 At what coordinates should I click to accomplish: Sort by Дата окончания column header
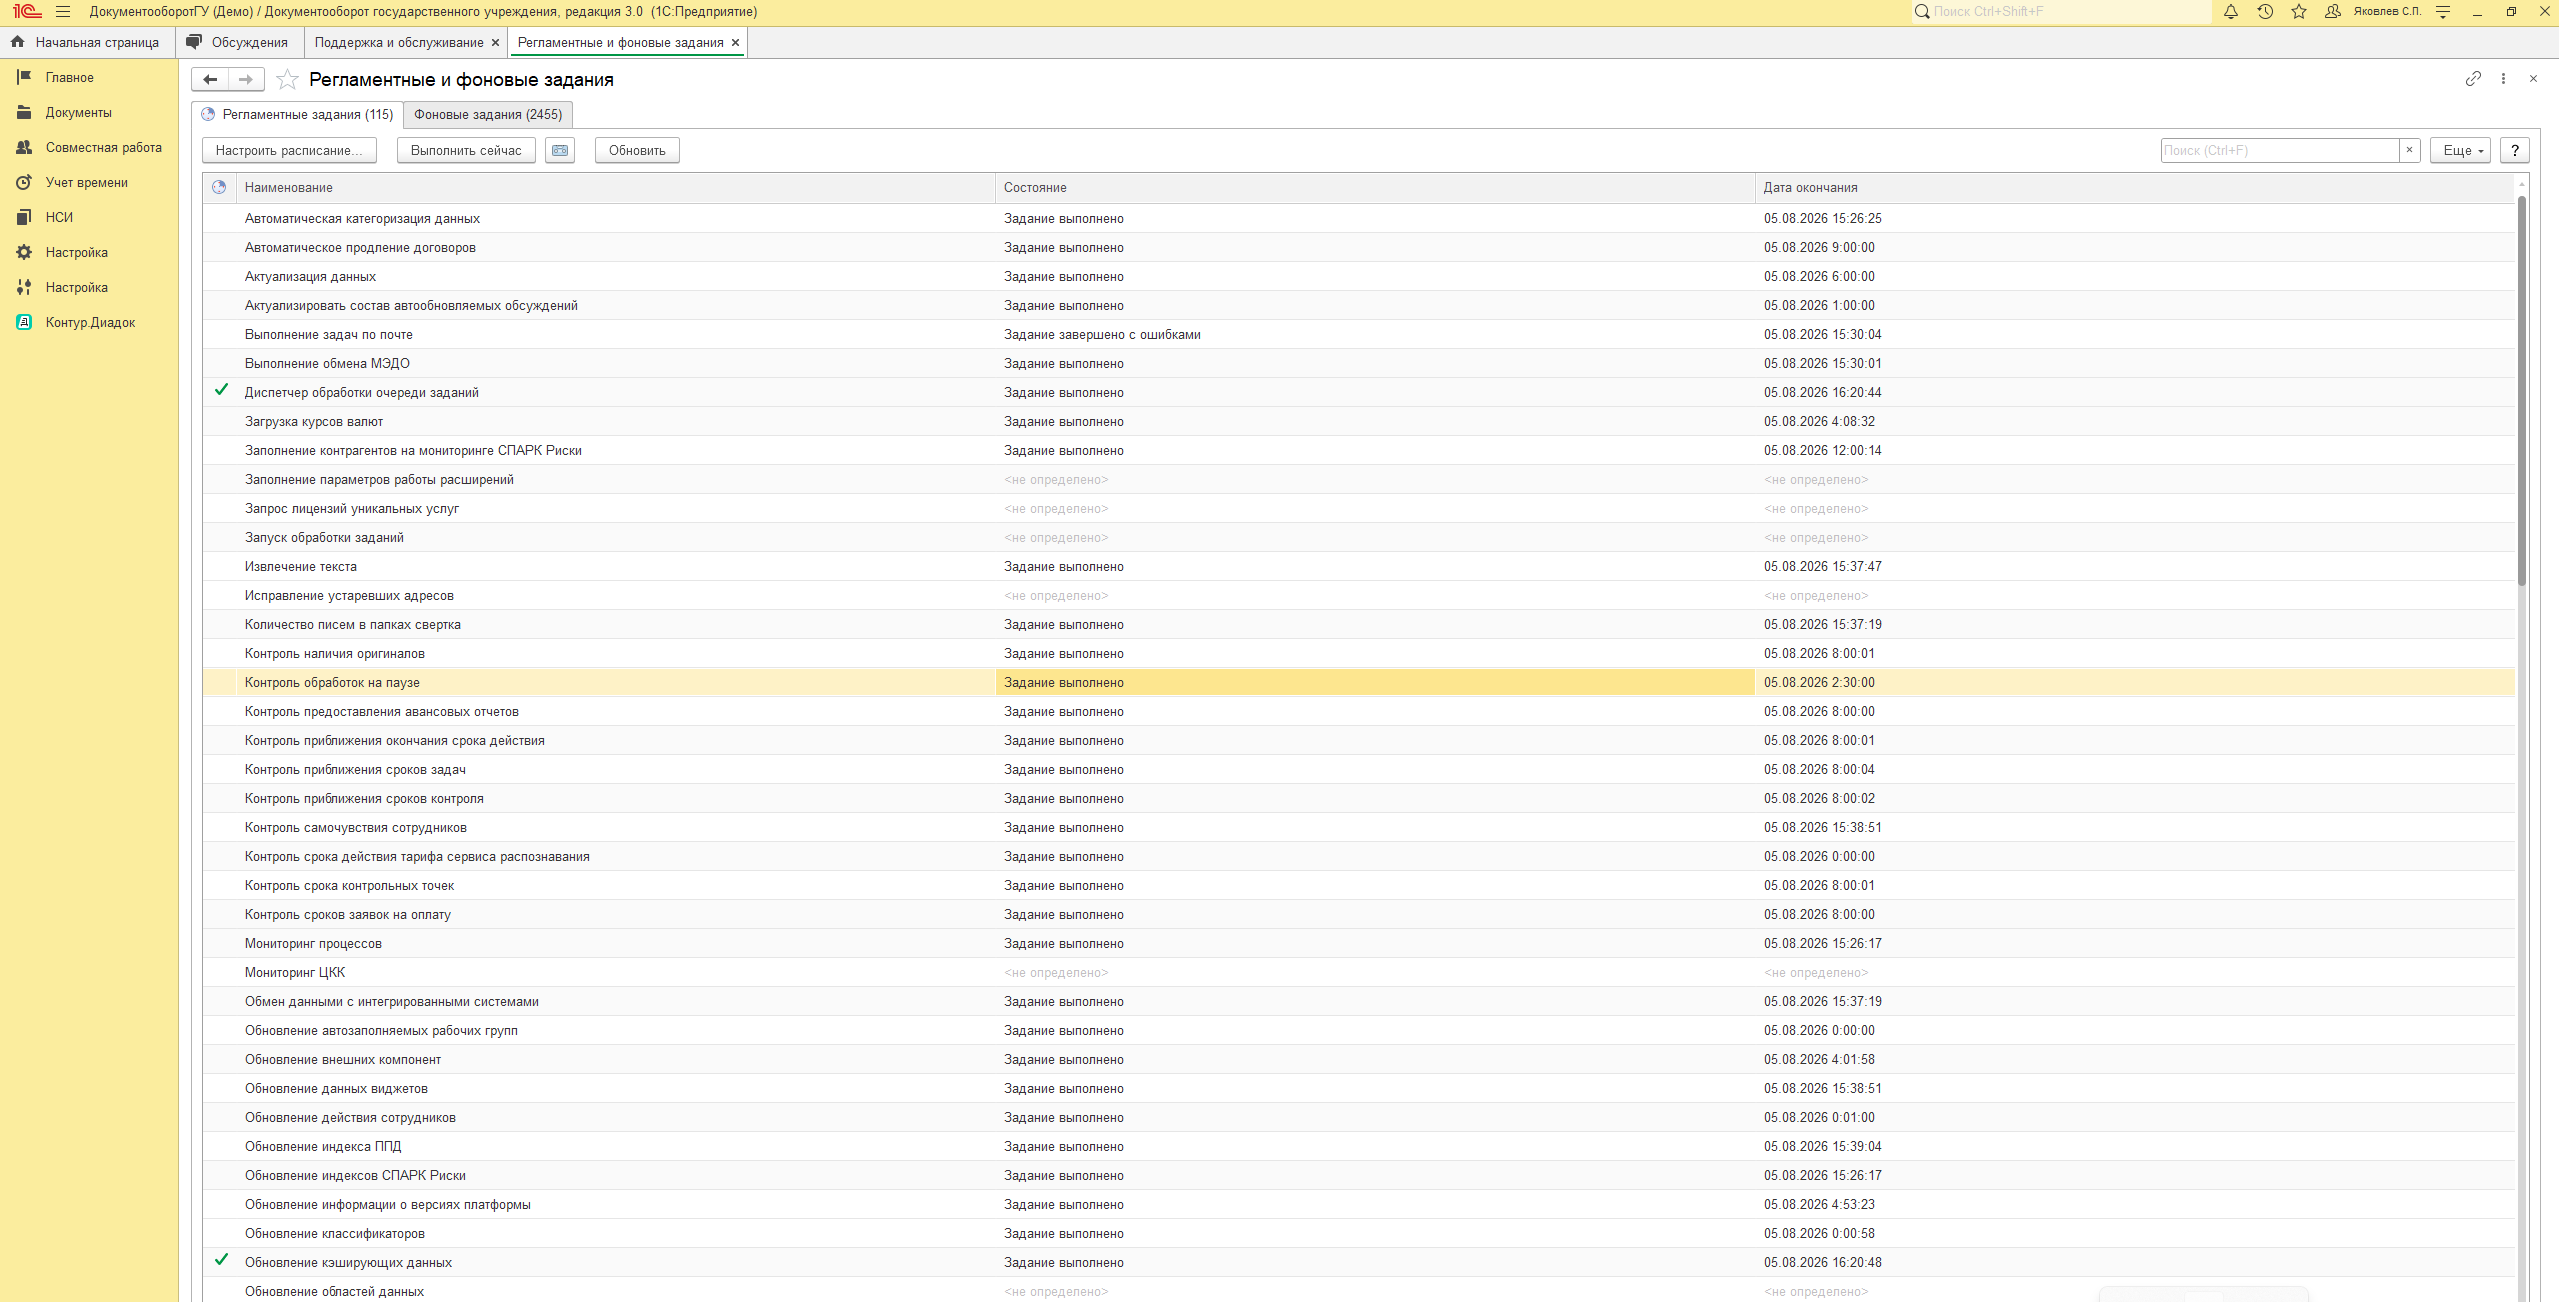[2134, 187]
